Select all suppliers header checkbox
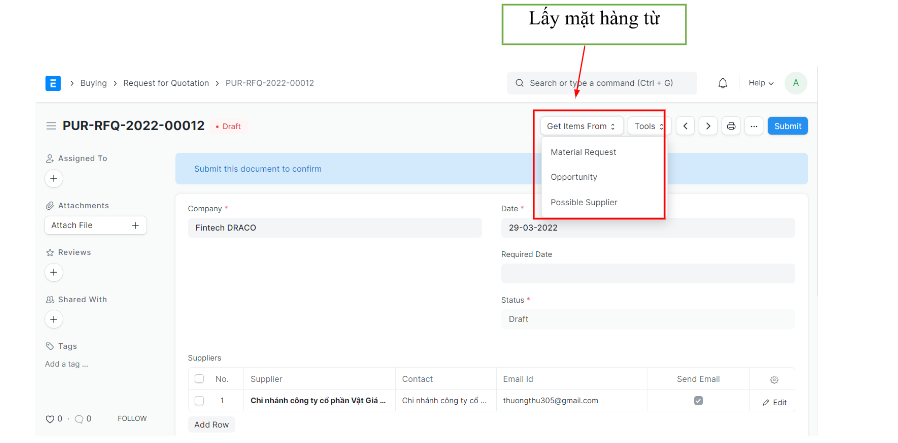Screen dimensions: 898x443 [199, 379]
